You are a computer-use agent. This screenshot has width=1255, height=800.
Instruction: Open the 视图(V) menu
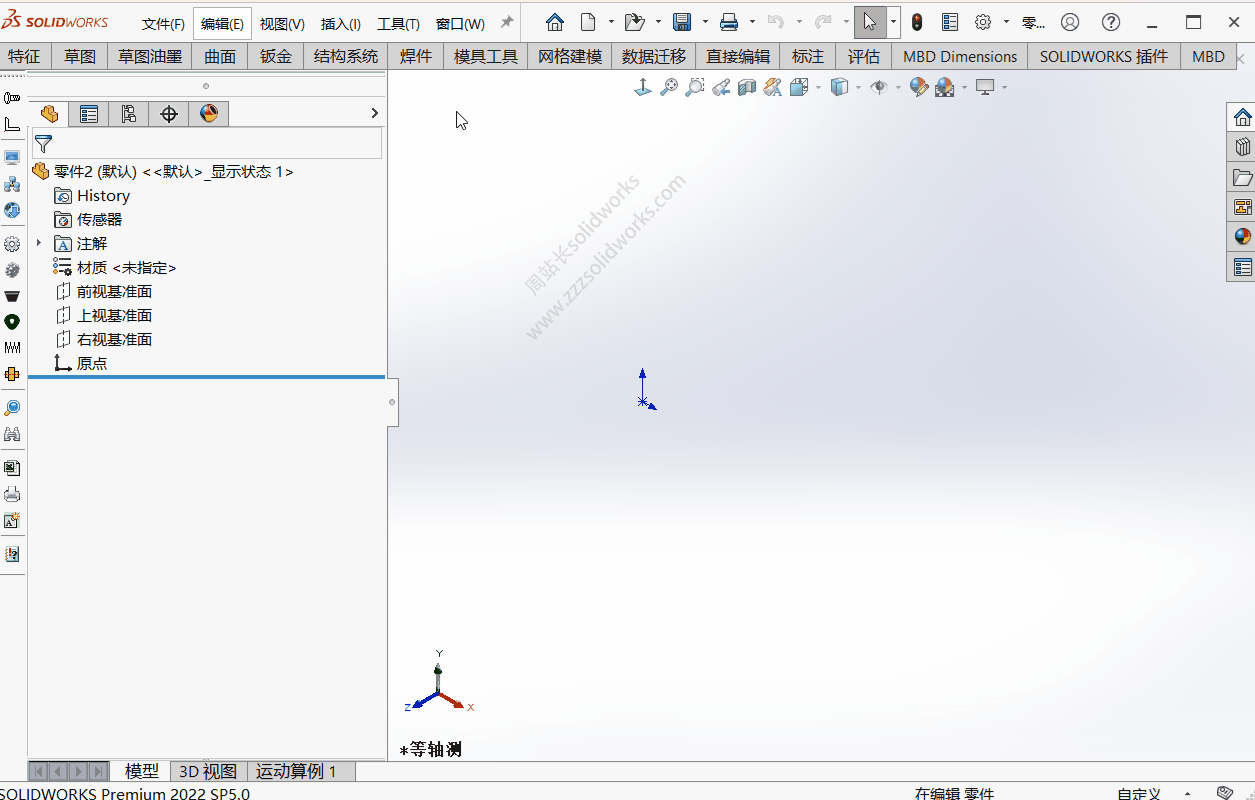282,24
